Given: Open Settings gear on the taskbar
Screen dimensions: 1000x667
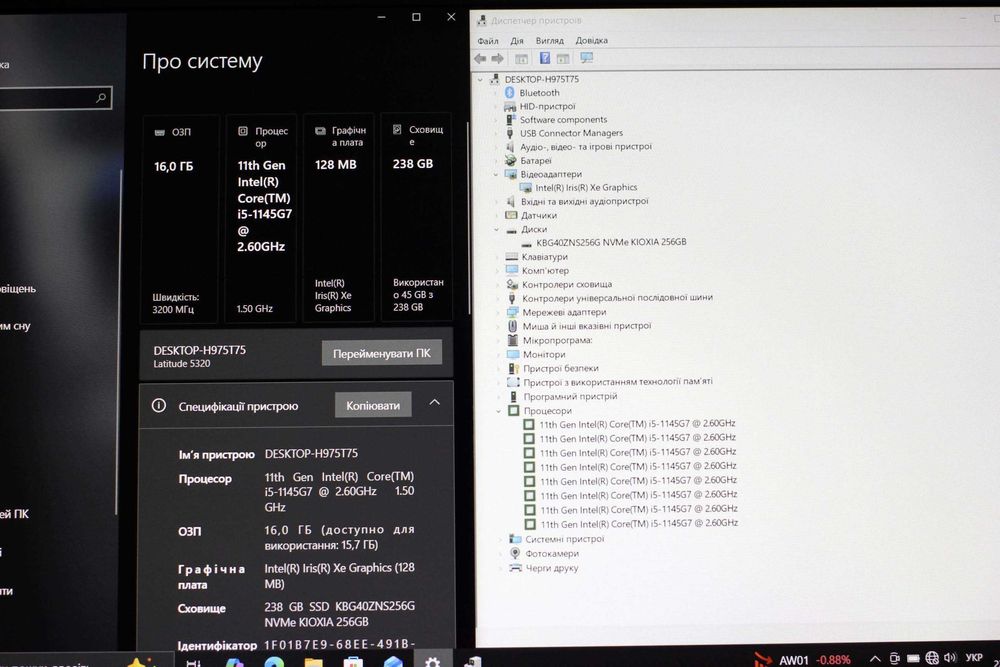Looking at the screenshot, I should (432, 661).
